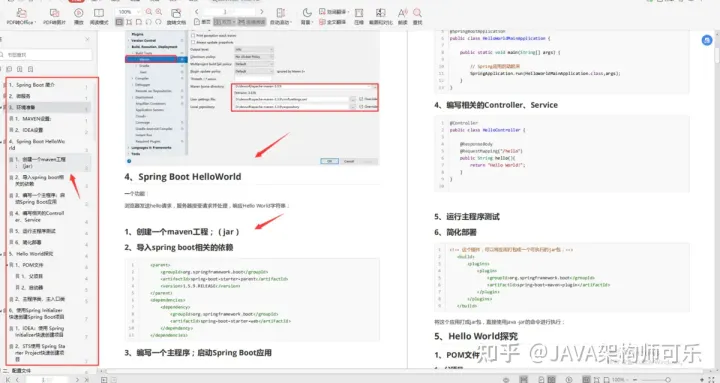Open the PDF to Office dropdown arrow
Viewport: 720px width, 383px height.
point(34,22)
